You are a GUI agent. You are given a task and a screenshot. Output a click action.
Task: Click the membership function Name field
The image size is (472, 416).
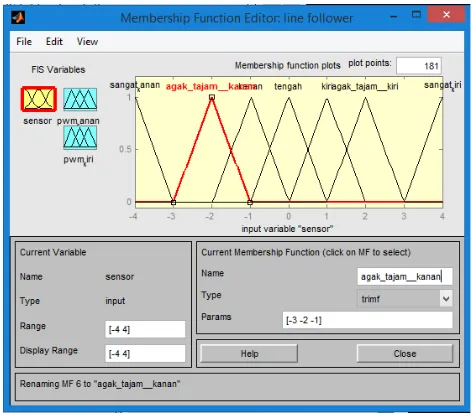(405, 276)
